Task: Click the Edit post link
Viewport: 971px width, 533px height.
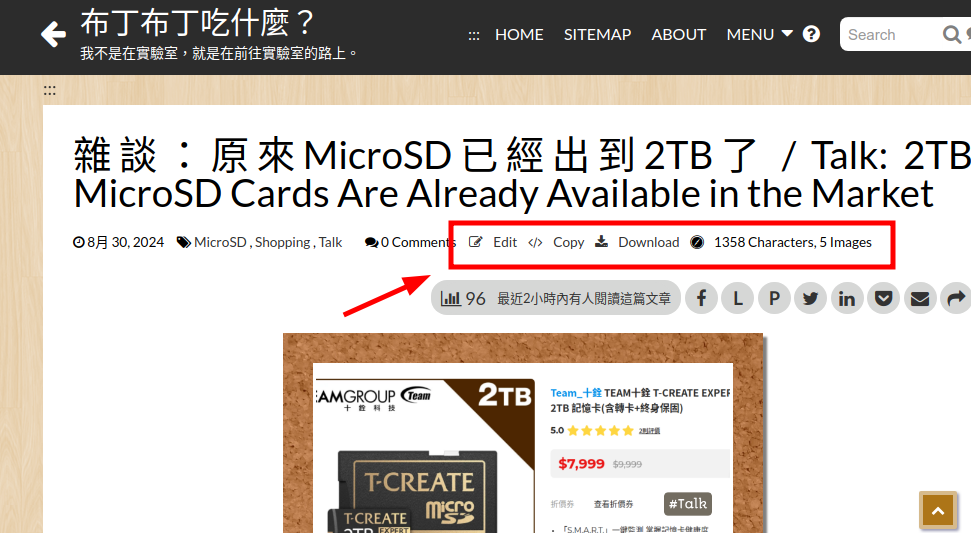Action: 505,242
